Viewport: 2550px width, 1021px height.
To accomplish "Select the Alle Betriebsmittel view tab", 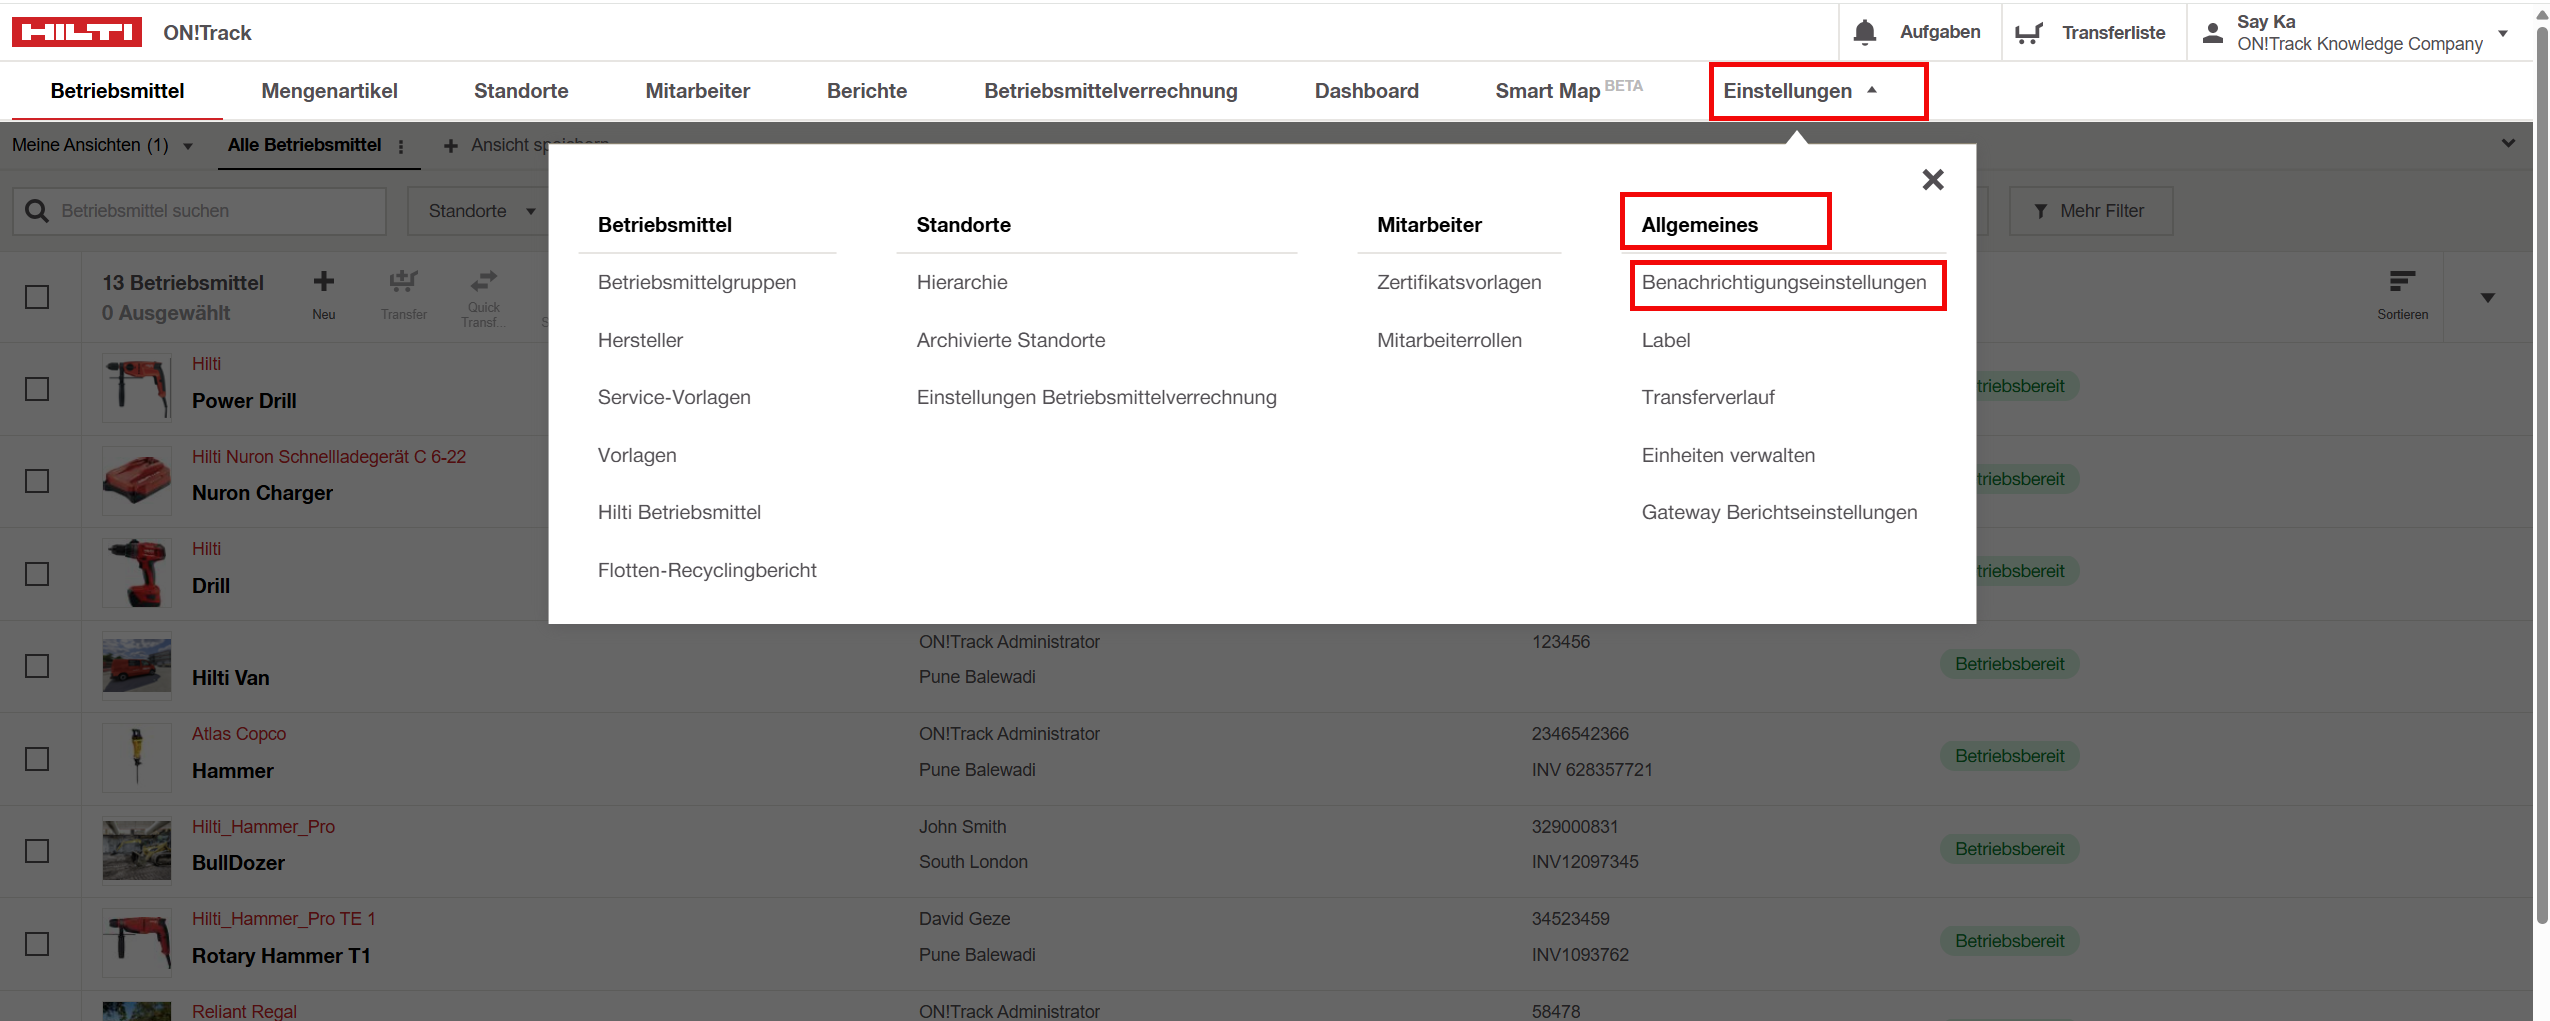I will point(304,146).
